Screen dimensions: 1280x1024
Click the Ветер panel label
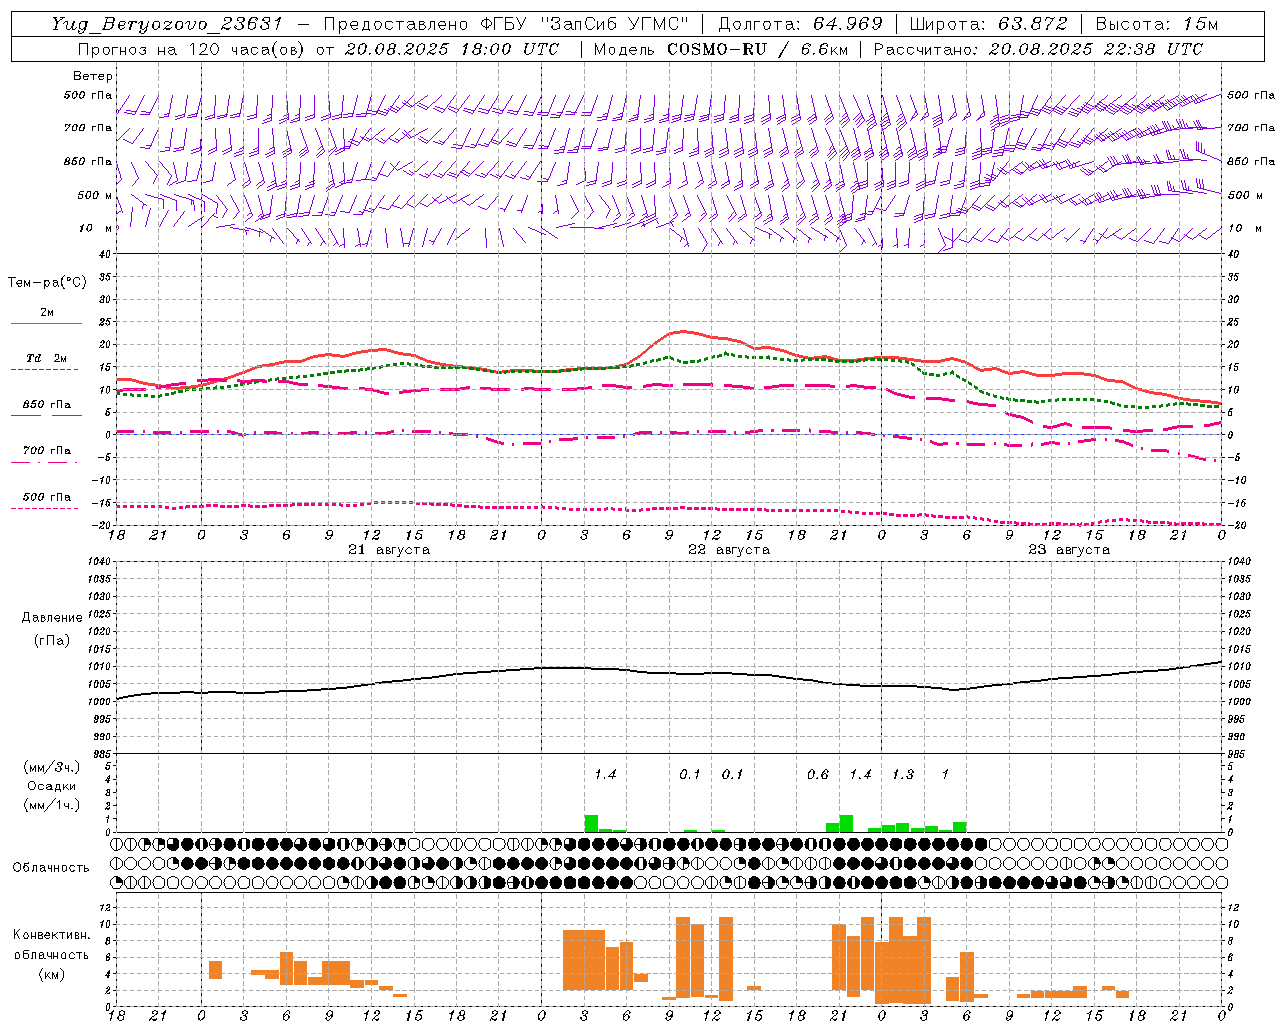point(93,76)
